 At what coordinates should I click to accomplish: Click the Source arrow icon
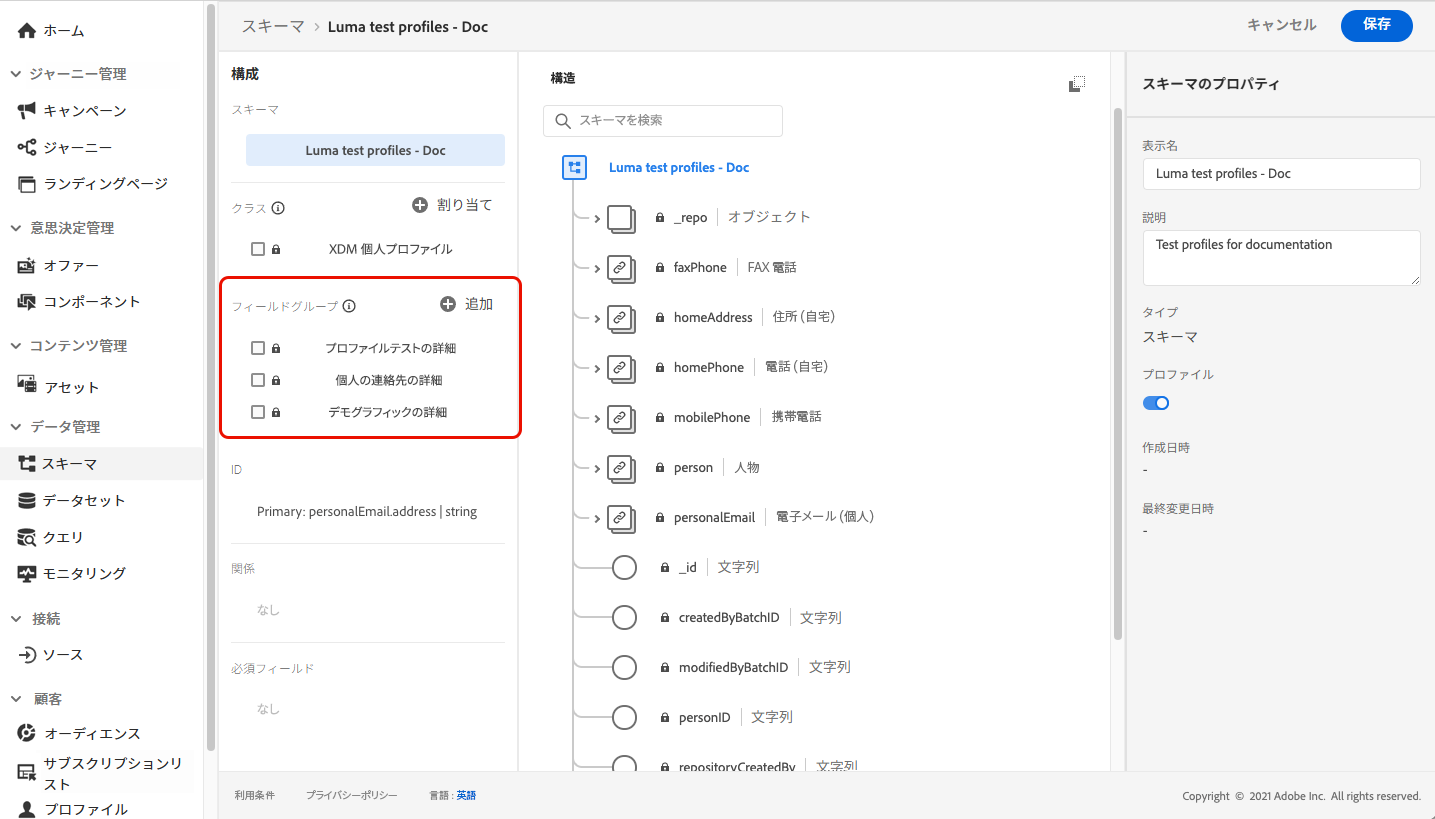(27, 655)
